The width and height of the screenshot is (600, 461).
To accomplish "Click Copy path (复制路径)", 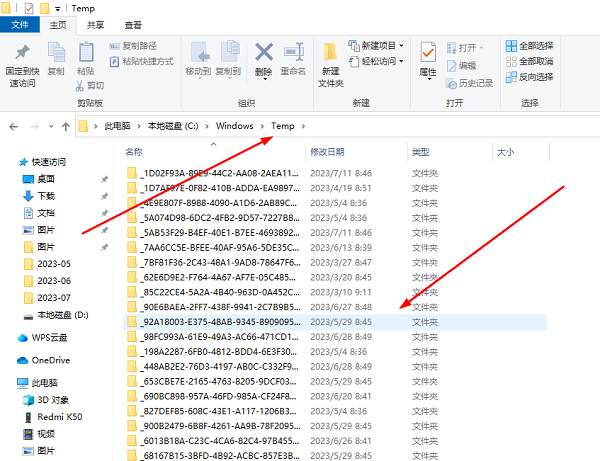I will pos(133,46).
